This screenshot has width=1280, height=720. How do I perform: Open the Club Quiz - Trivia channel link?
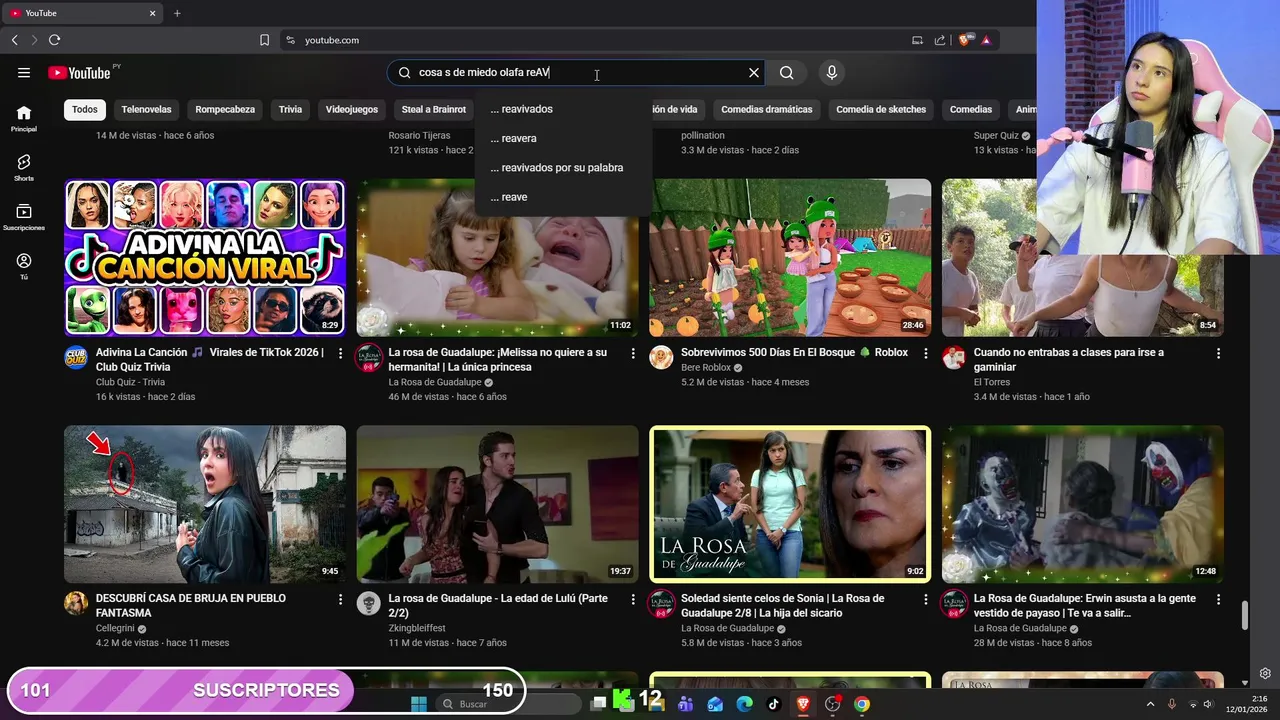(130, 382)
